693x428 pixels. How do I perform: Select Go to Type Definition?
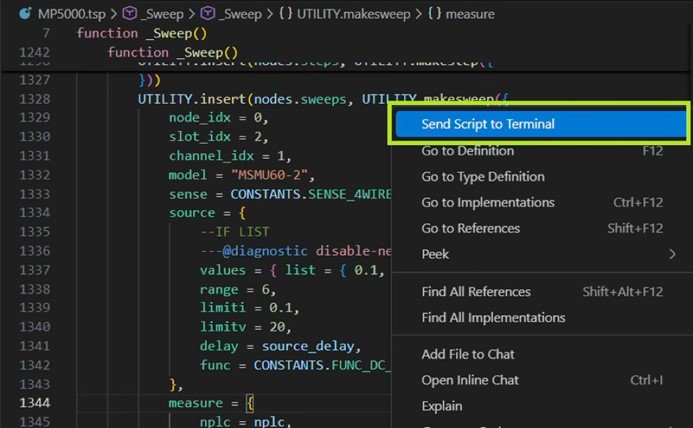pyautogui.click(x=483, y=177)
